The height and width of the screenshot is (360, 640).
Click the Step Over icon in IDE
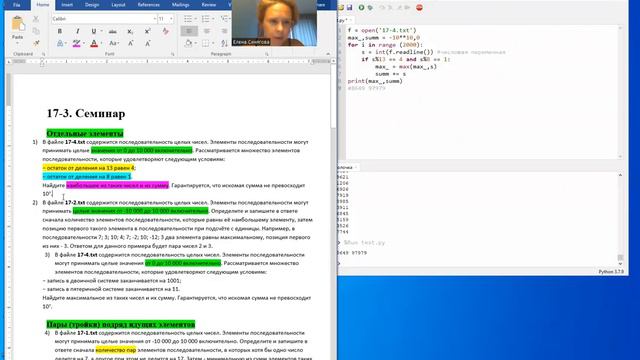[x=382, y=7]
